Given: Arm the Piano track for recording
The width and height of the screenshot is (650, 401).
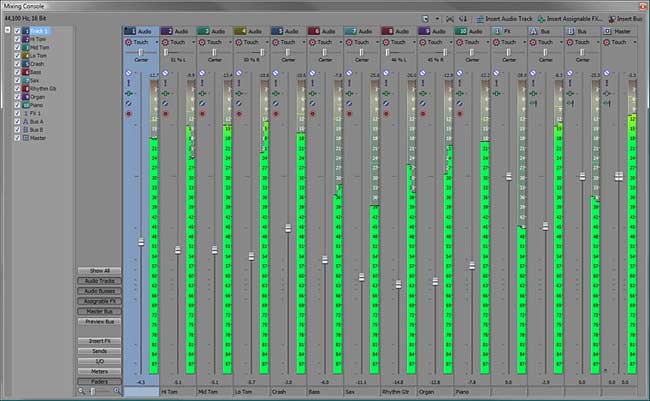Looking at the screenshot, I should coord(460,114).
